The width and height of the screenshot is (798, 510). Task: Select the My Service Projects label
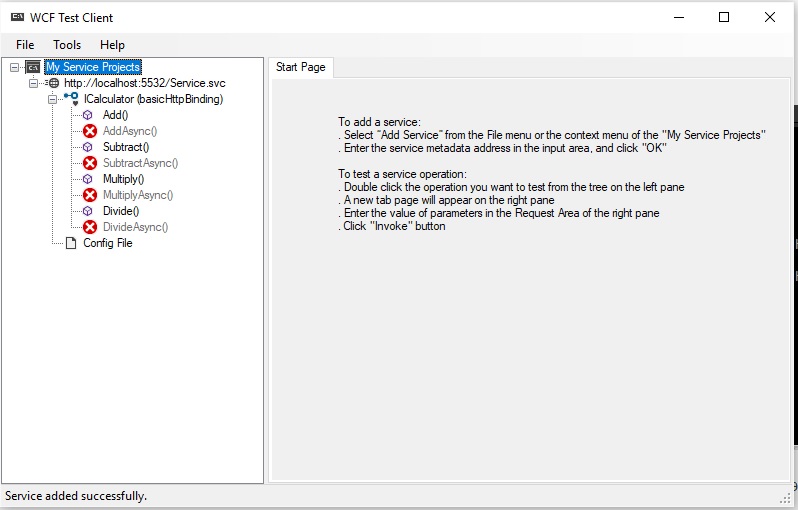click(93, 67)
